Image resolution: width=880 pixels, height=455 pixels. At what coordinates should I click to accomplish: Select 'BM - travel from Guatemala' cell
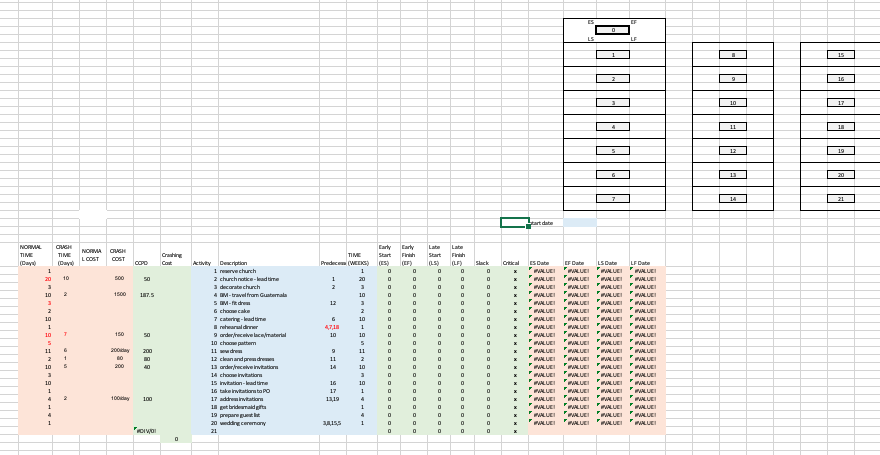click(269, 295)
